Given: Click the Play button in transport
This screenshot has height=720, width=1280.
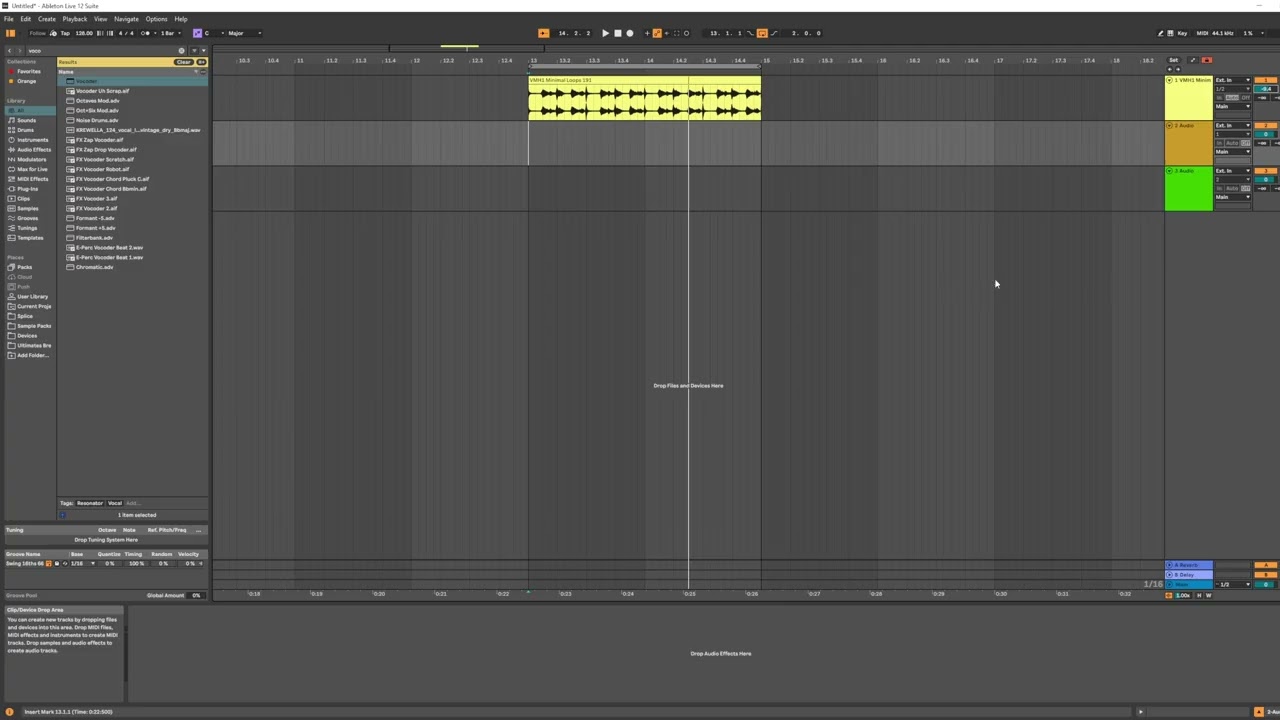Looking at the screenshot, I should coord(605,33).
